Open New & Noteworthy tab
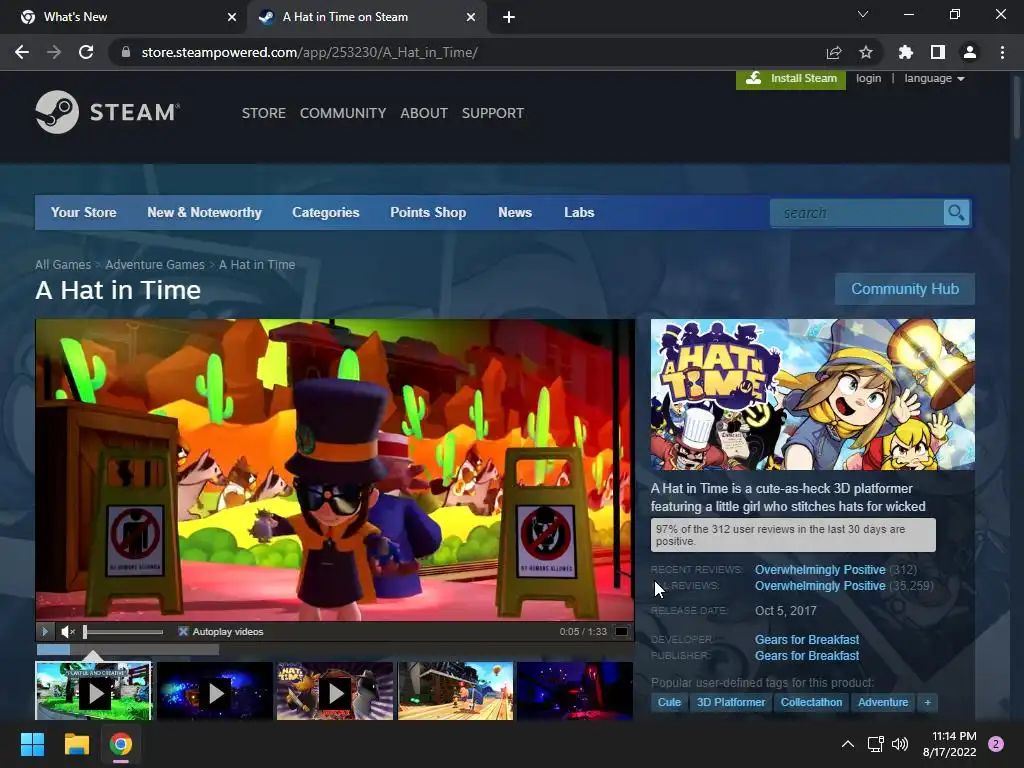 coord(204,212)
